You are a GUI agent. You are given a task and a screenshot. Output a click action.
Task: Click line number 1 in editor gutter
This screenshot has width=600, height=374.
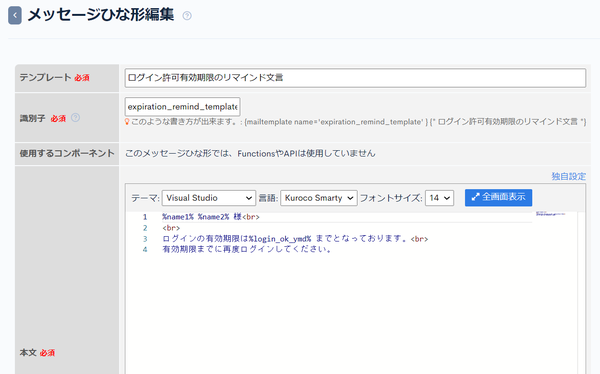[145, 217]
